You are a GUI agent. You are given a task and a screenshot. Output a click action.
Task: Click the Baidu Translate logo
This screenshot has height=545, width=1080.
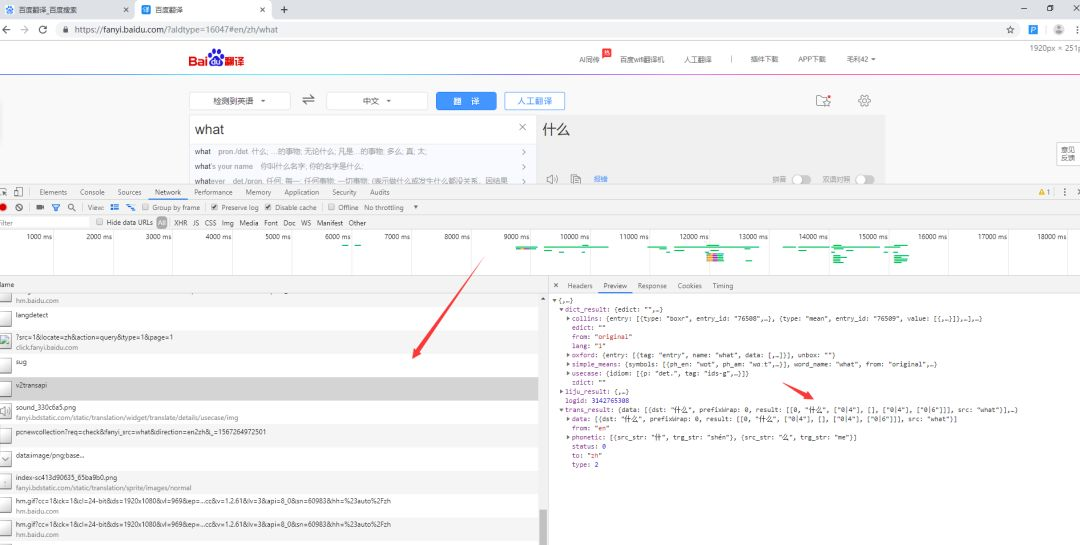[x=216, y=59]
